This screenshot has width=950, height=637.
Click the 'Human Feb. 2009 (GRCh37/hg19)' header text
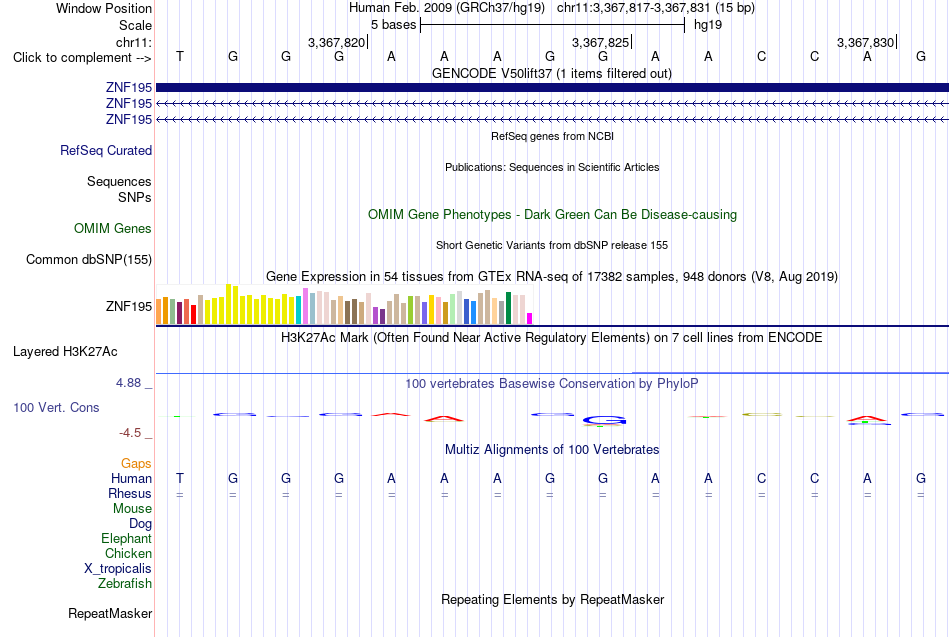pyautogui.click(x=447, y=8)
